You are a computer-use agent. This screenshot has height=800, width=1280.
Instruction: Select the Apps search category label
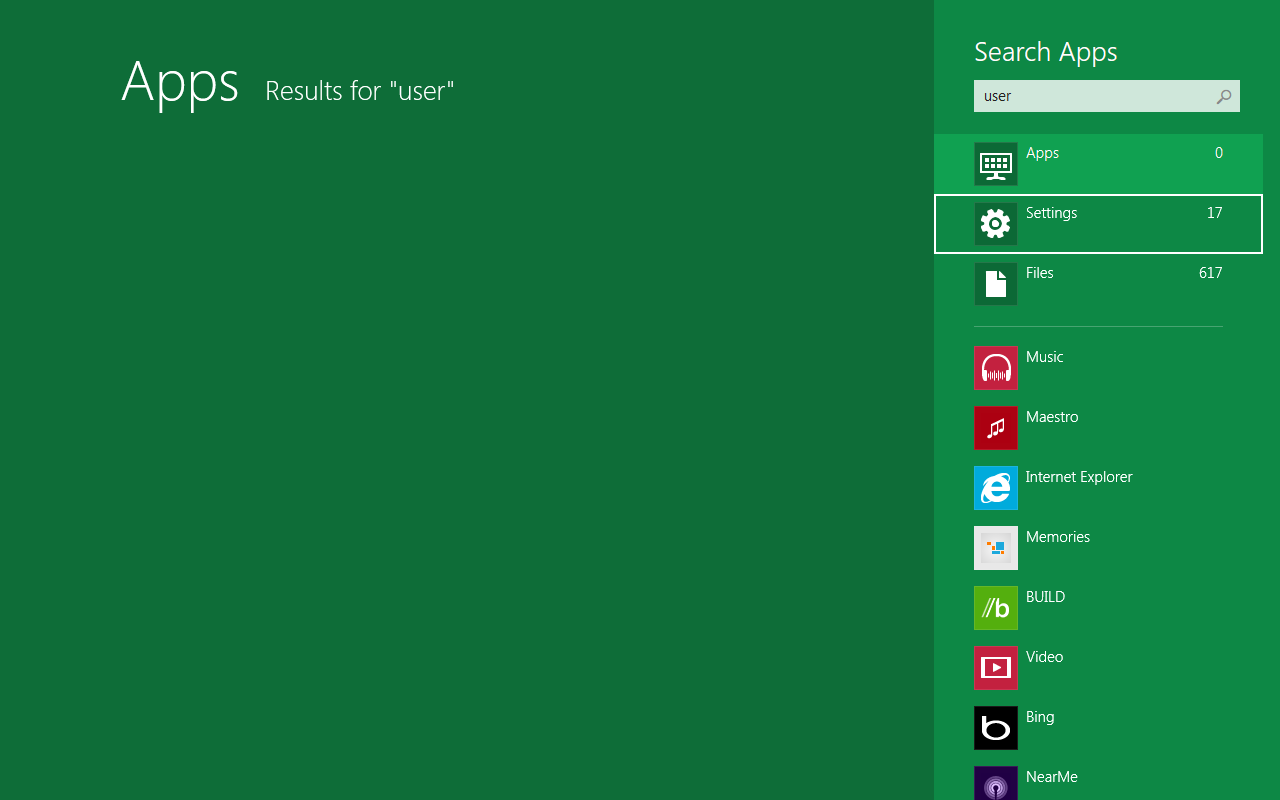(1042, 153)
